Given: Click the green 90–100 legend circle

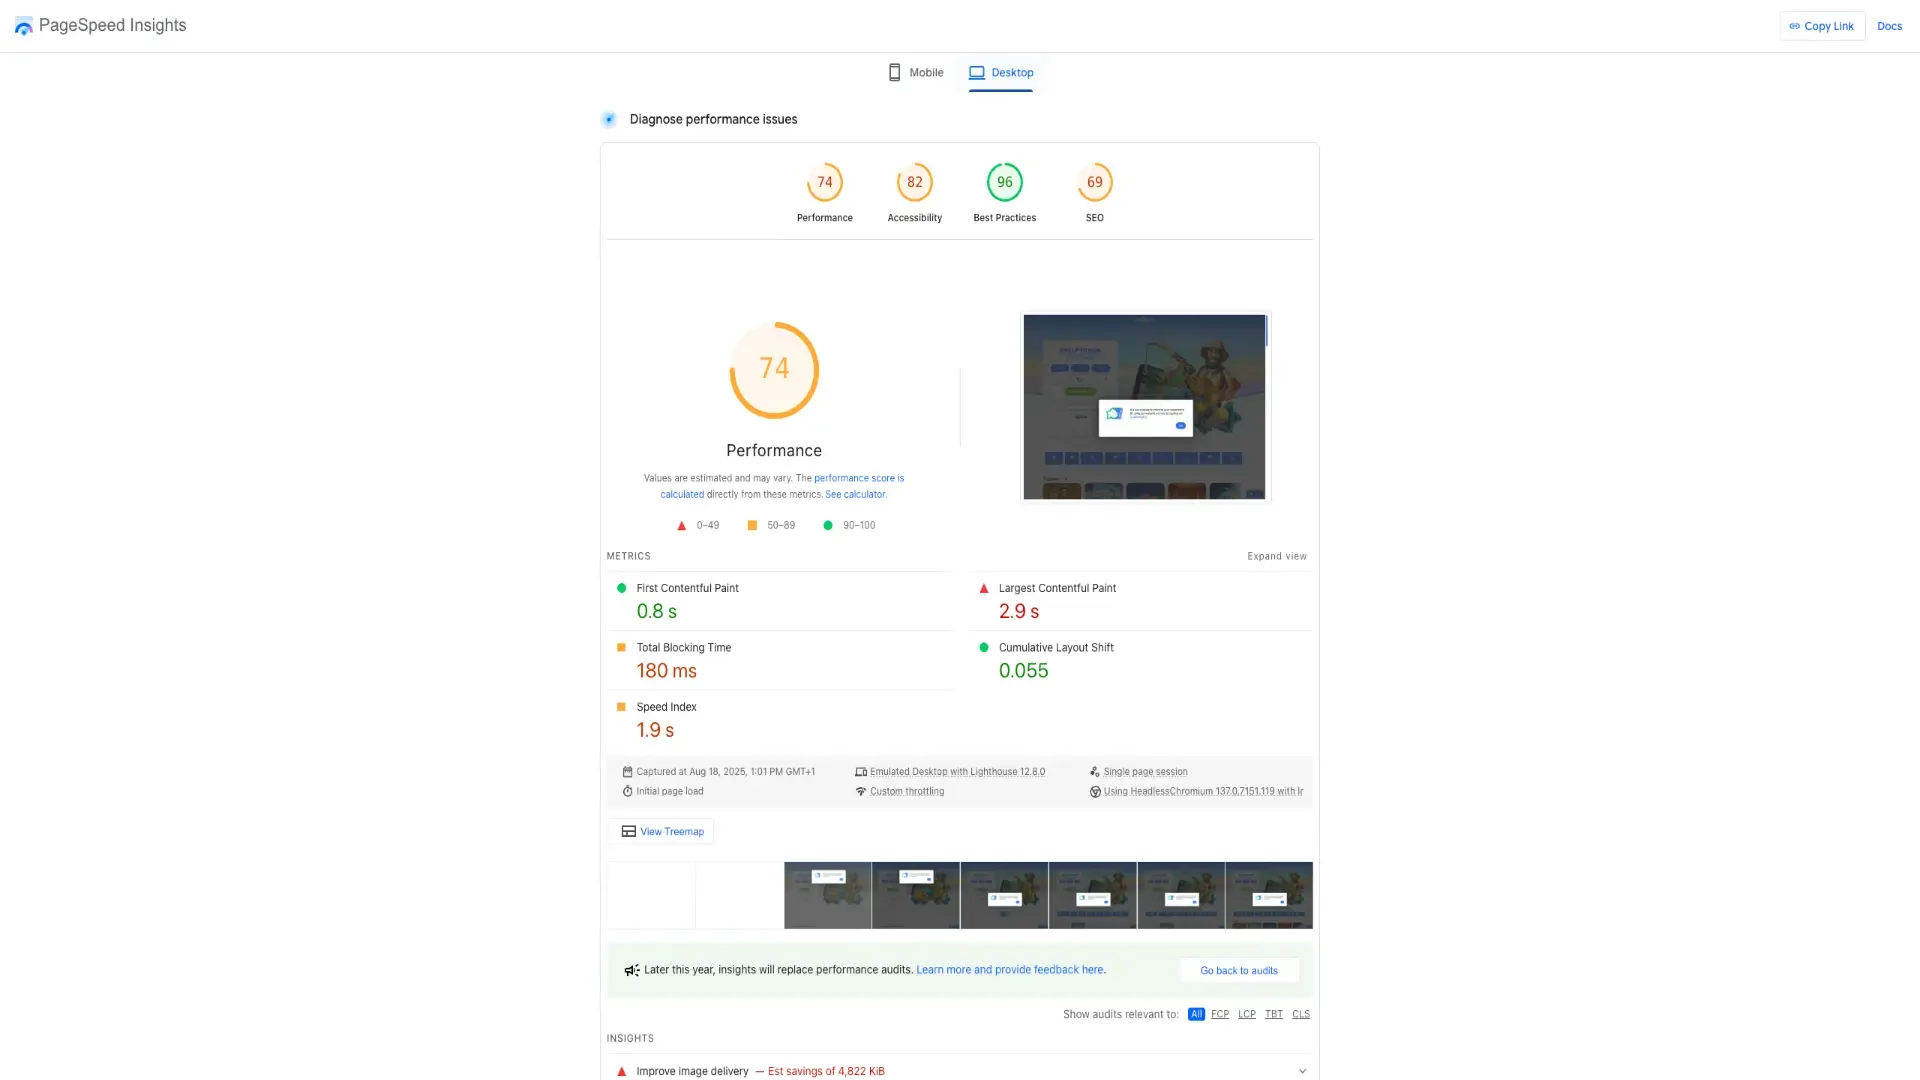Looking at the screenshot, I should click(x=827, y=525).
